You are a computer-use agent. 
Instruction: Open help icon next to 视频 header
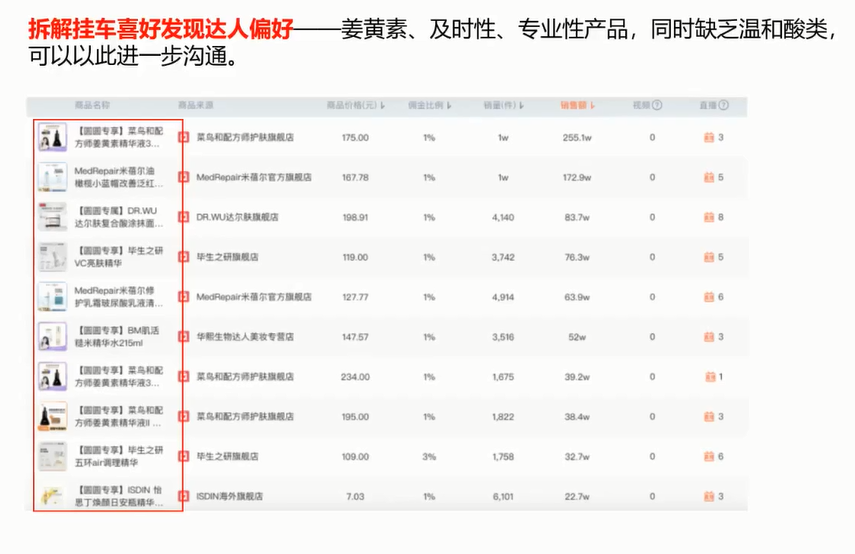(x=657, y=105)
